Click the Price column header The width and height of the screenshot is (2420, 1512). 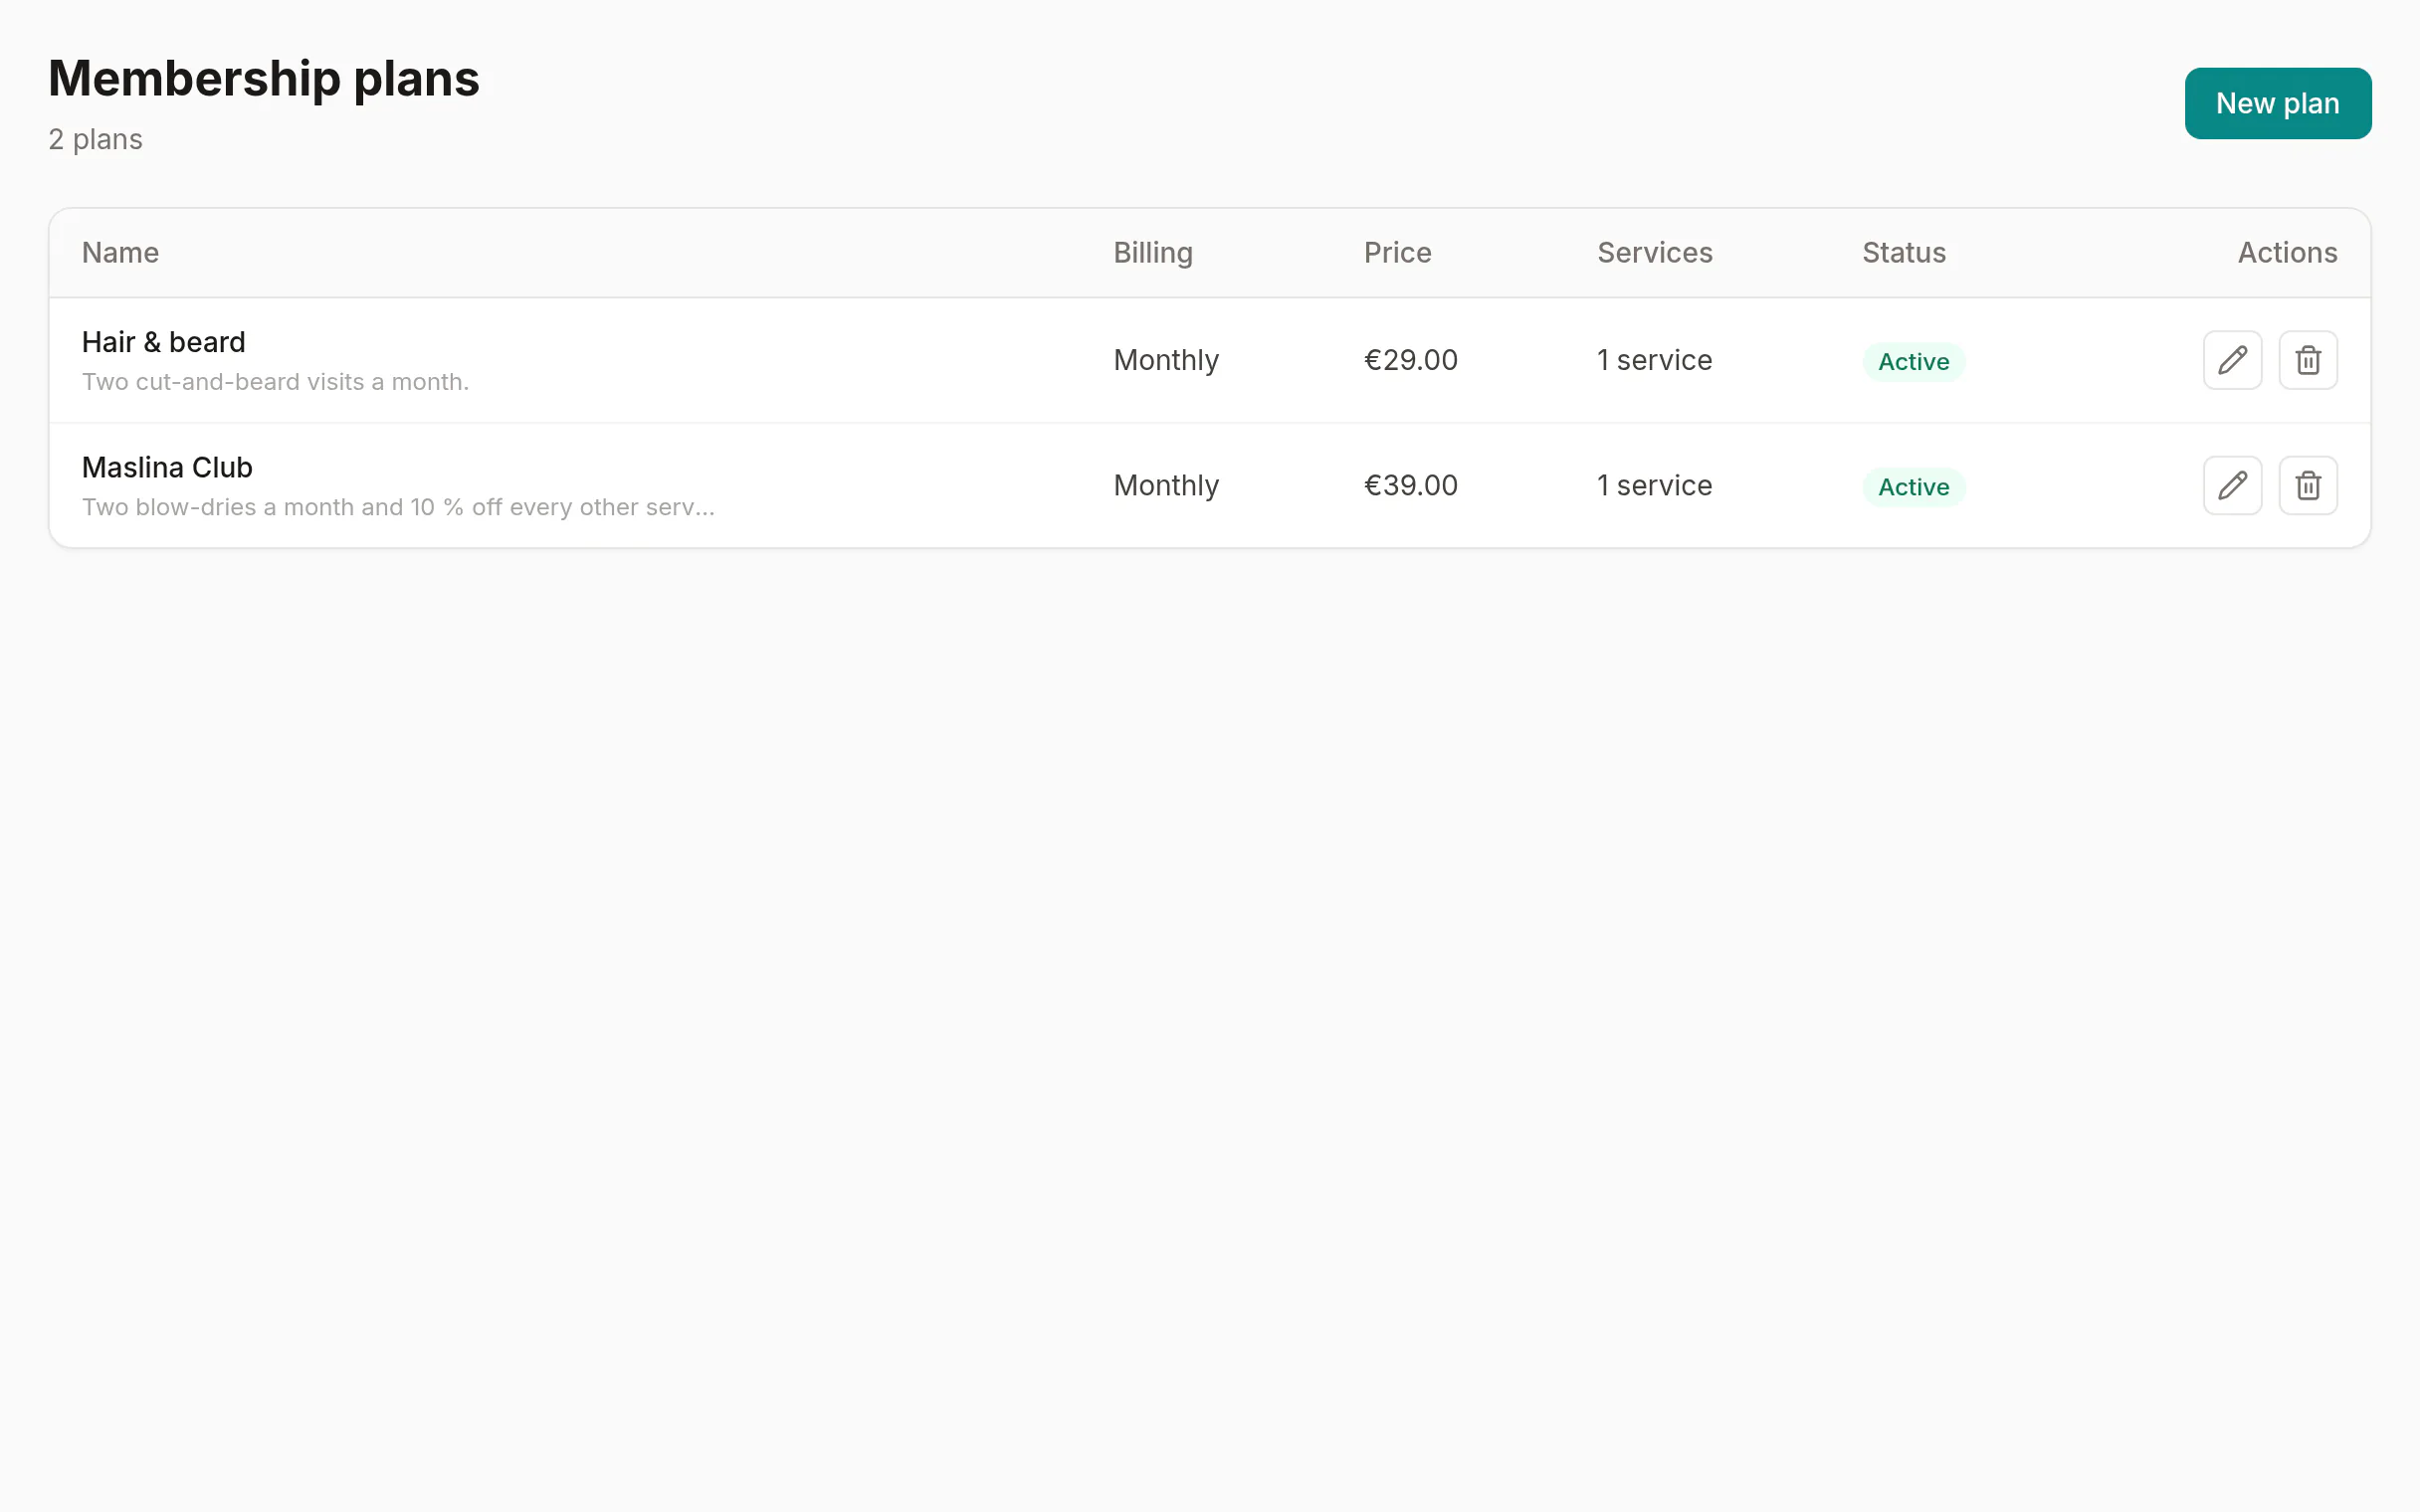tap(1397, 253)
